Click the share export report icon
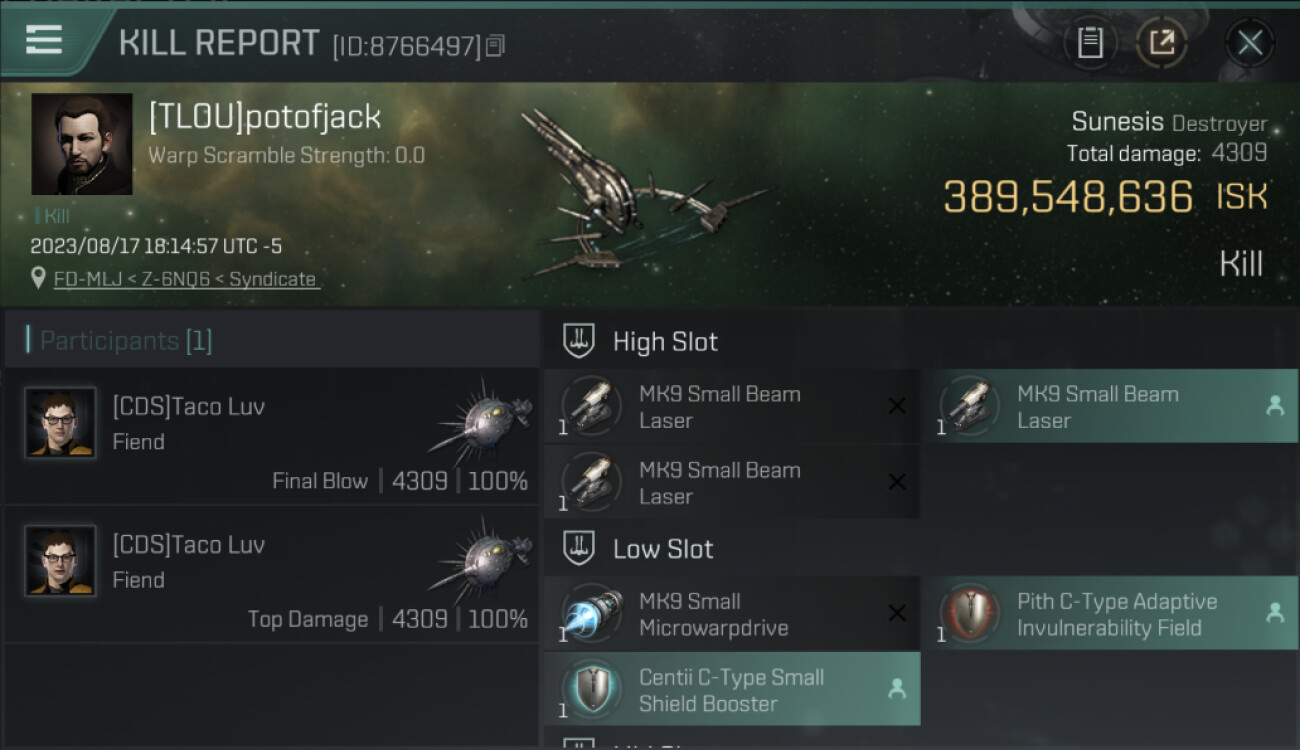 coord(1162,43)
